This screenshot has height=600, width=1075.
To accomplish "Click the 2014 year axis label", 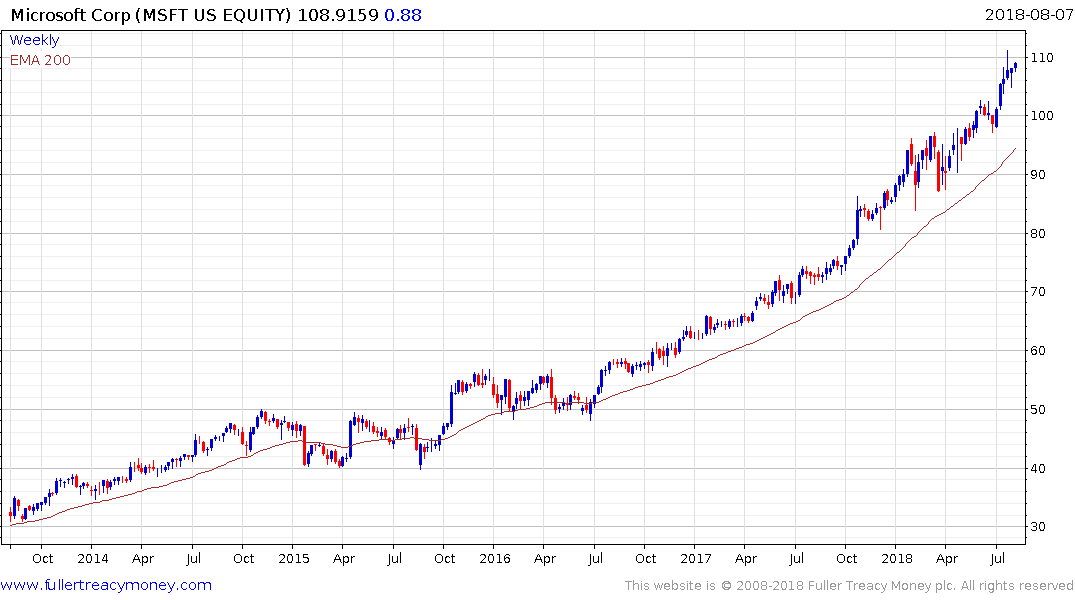I will [93, 558].
